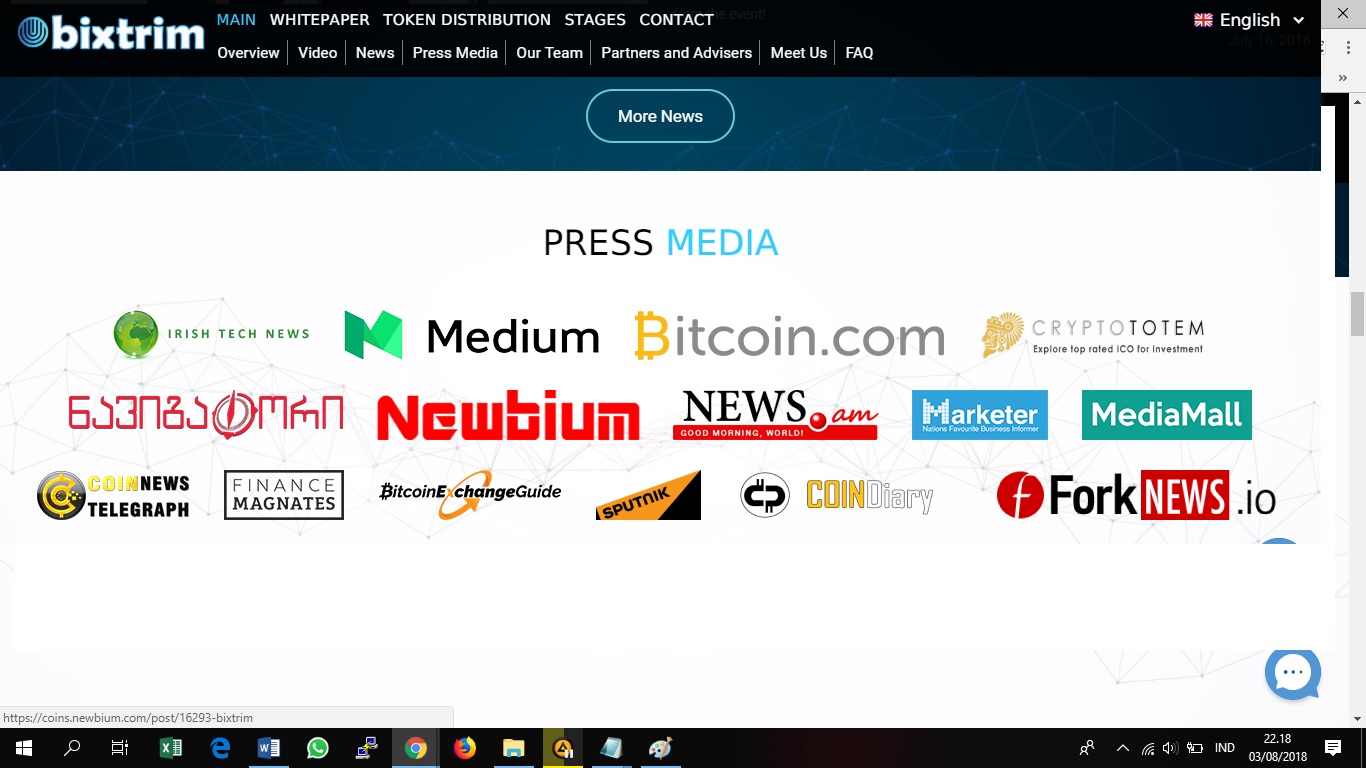
Task: Click the More News button
Action: click(x=660, y=116)
